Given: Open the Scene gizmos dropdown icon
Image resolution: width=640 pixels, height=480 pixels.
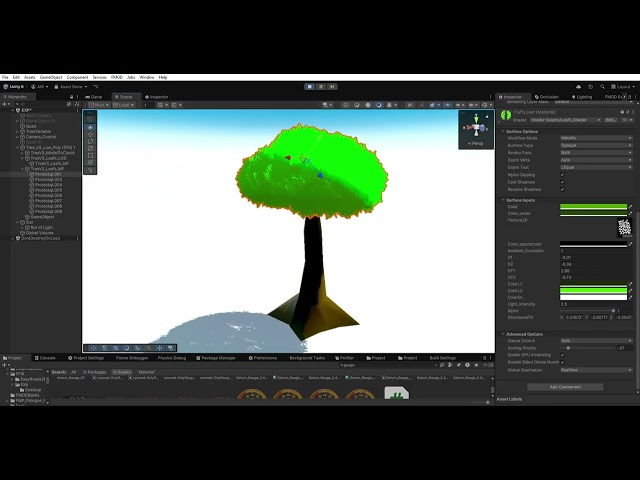Looking at the screenshot, I should coord(486,105).
